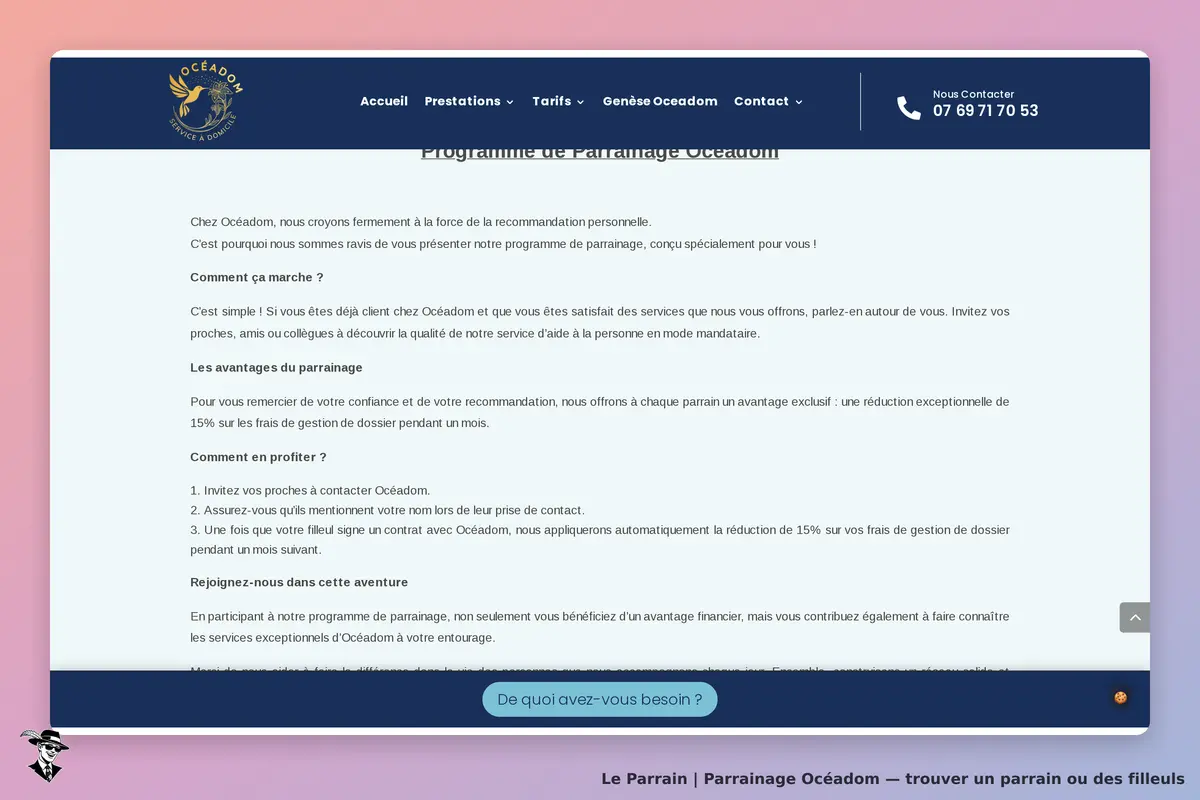This screenshot has height=800, width=1200.
Task: Click the phone handset icon
Action: (909, 108)
